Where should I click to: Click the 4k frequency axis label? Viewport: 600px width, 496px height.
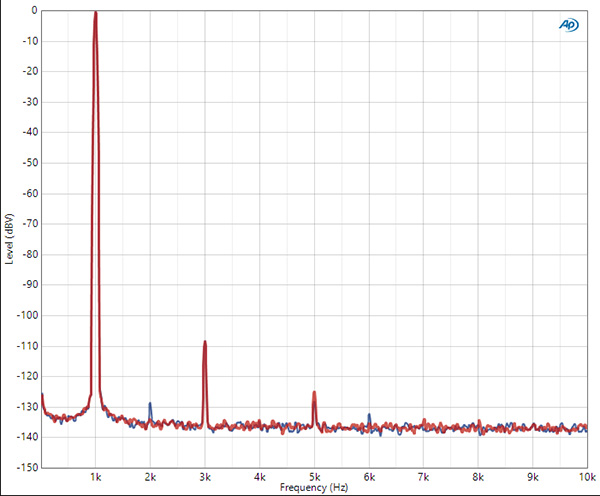click(x=260, y=477)
